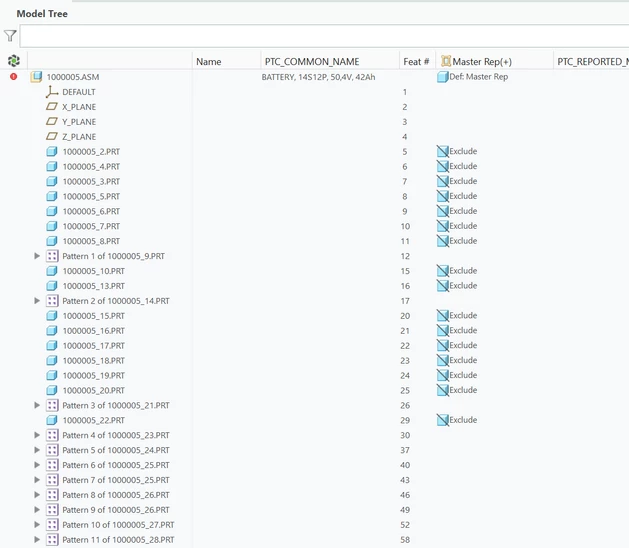This screenshot has width=629, height=548.
Task: Click the part icon of 1000005_22.PRT
Action: [52, 420]
